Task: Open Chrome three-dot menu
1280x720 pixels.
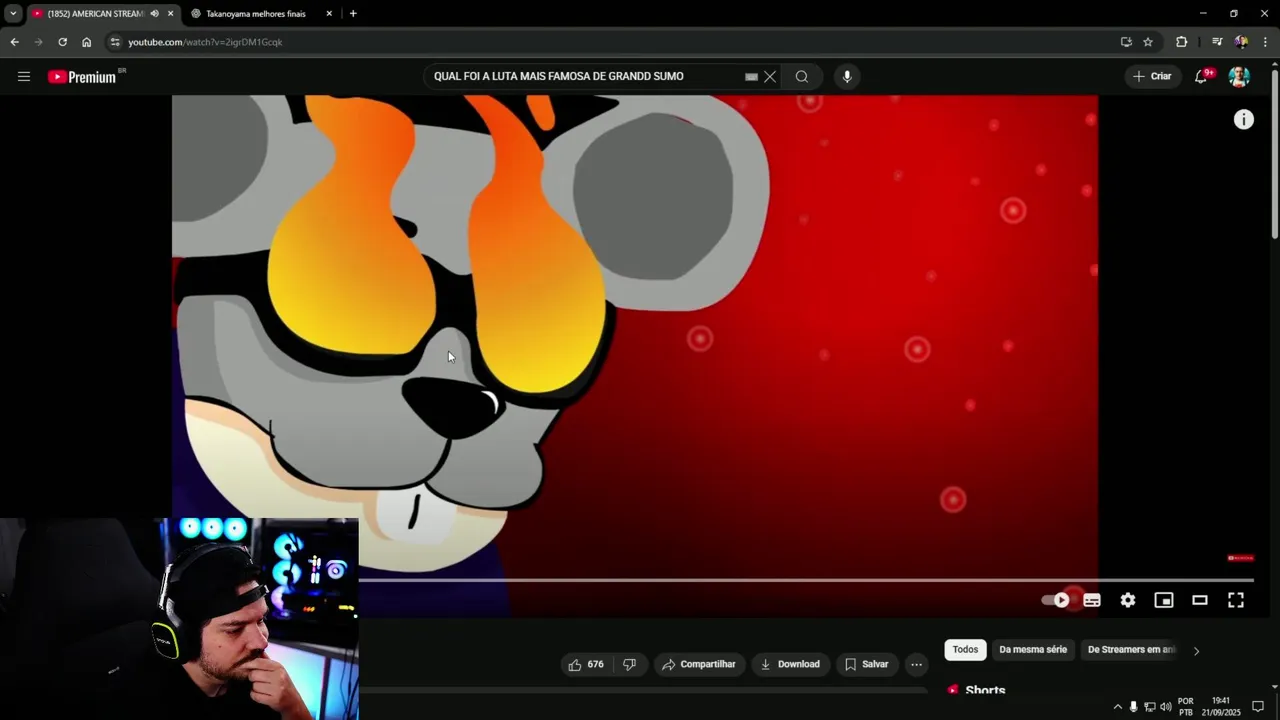Action: click(1266, 42)
